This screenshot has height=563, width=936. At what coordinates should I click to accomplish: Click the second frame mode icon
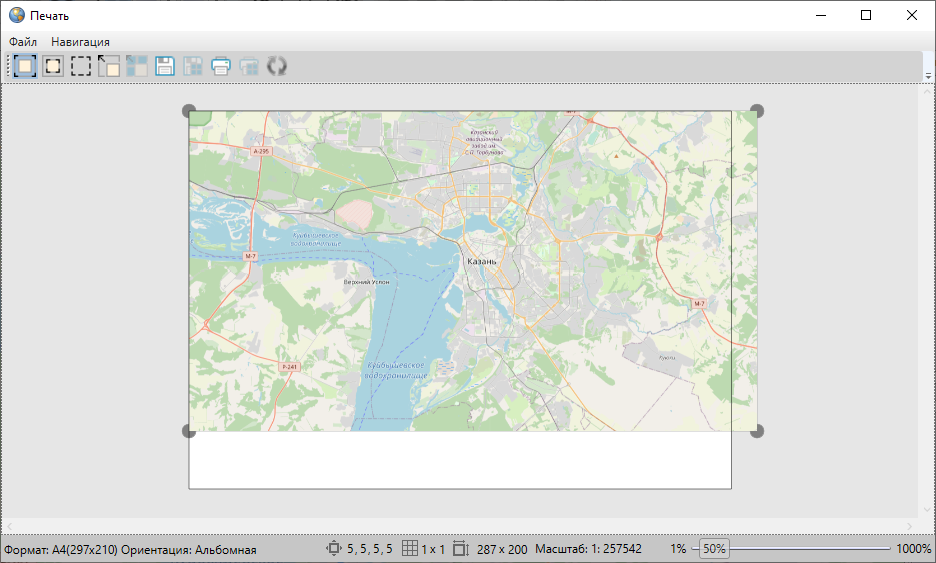pyautogui.click(x=53, y=66)
